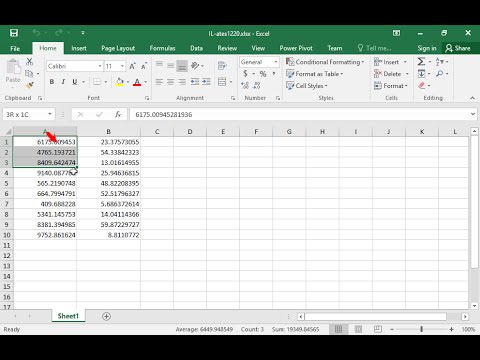This screenshot has width=480, height=360.
Task: Click the Cut scissors icon
Action: [30, 62]
